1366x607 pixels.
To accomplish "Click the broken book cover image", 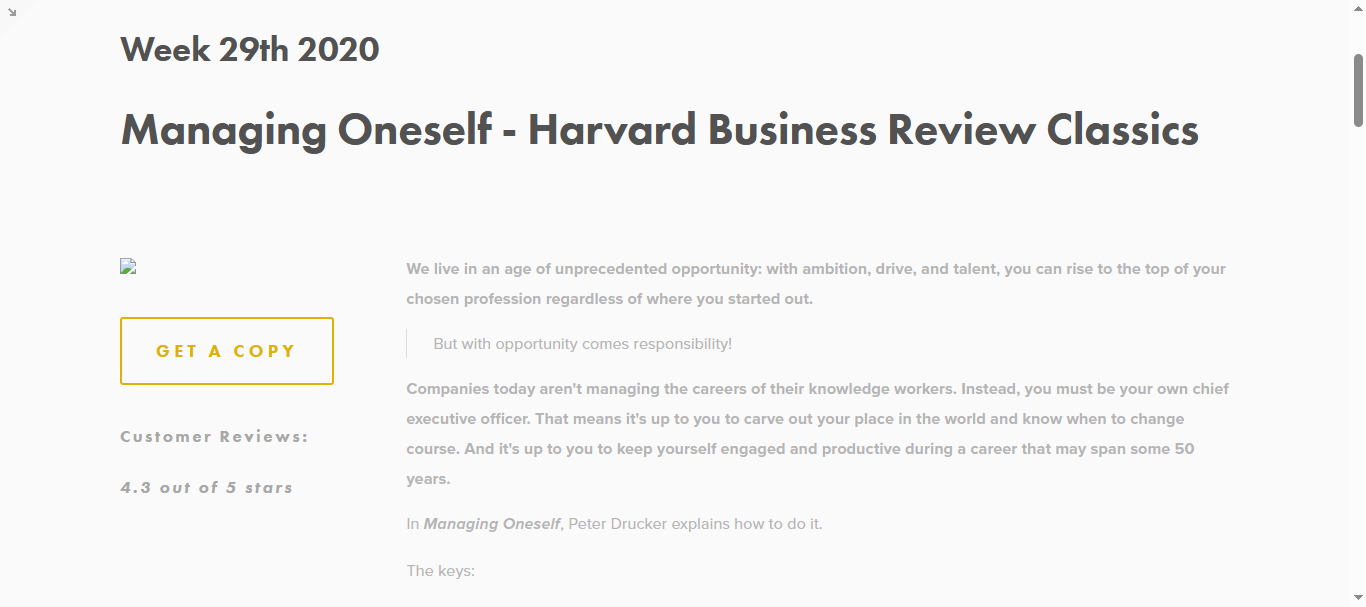I will 128,266.
